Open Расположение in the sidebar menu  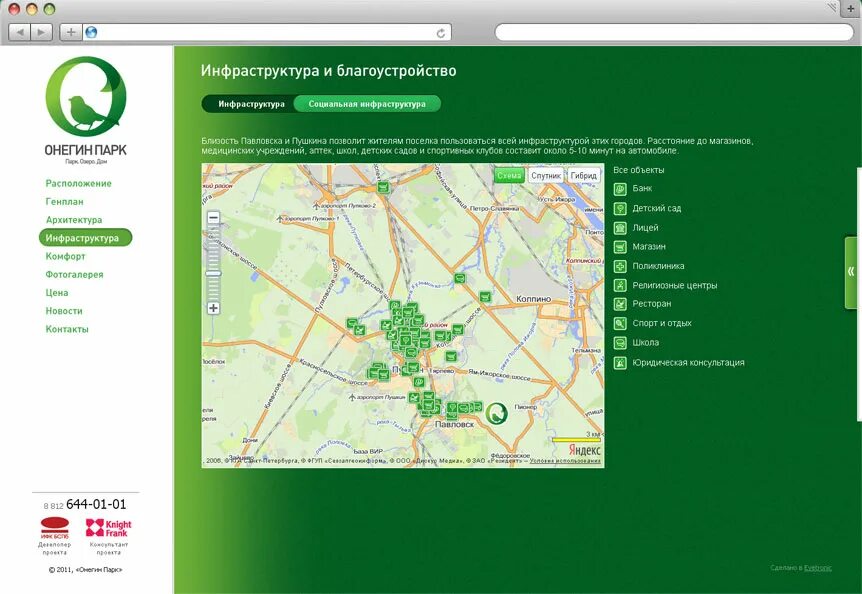79,184
